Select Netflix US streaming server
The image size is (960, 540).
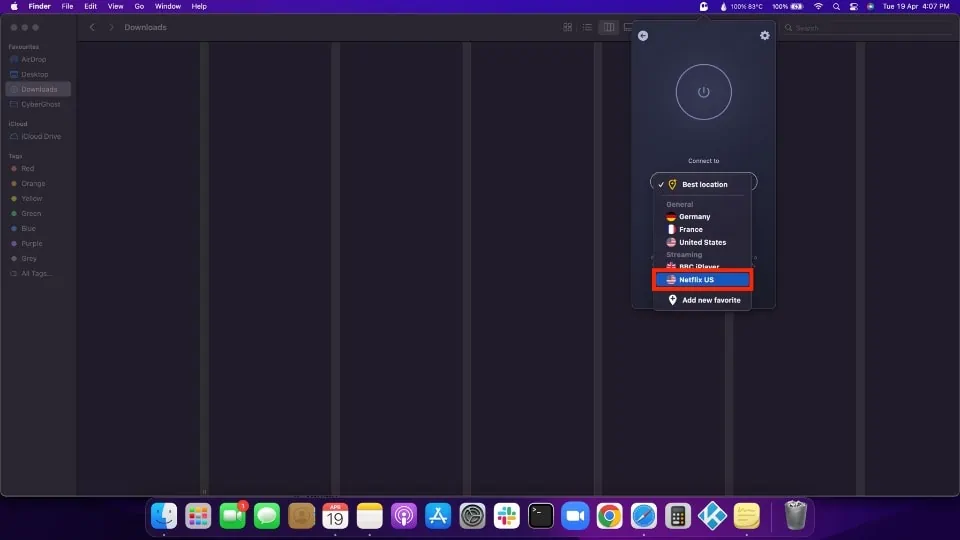(702, 280)
